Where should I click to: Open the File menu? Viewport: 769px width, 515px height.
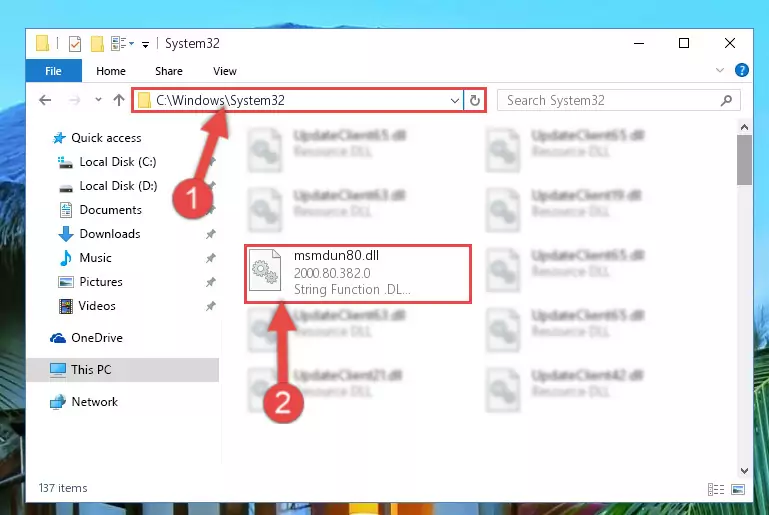tap(53, 71)
